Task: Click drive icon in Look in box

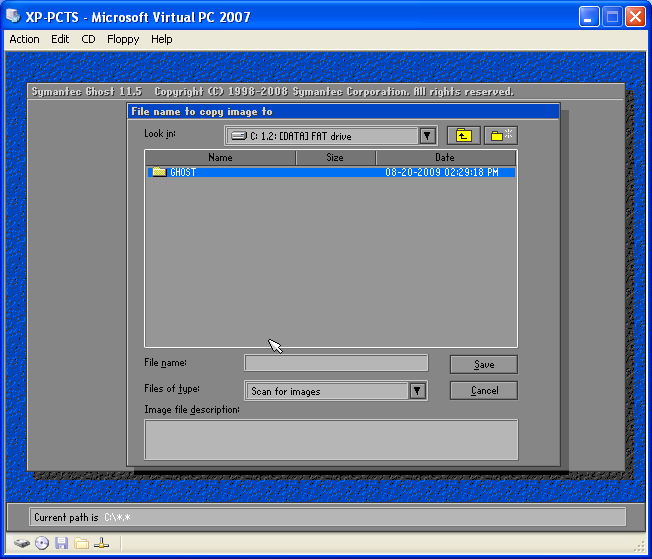Action: point(239,136)
